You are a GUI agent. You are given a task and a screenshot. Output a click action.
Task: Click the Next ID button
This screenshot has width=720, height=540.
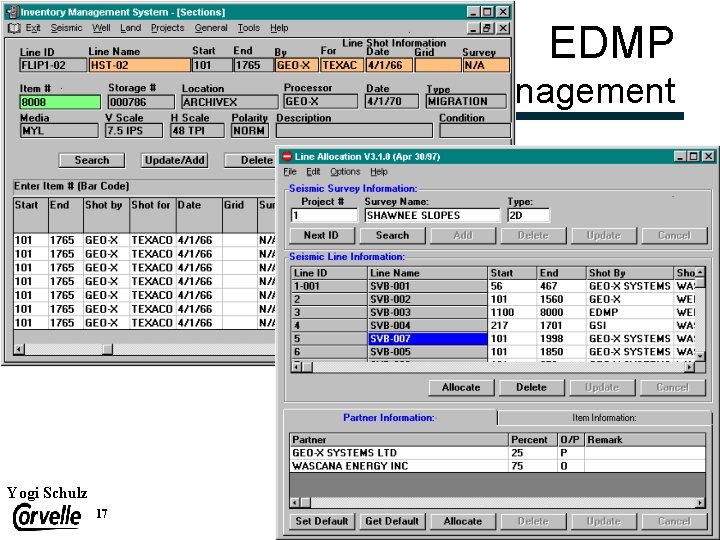click(x=322, y=236)
